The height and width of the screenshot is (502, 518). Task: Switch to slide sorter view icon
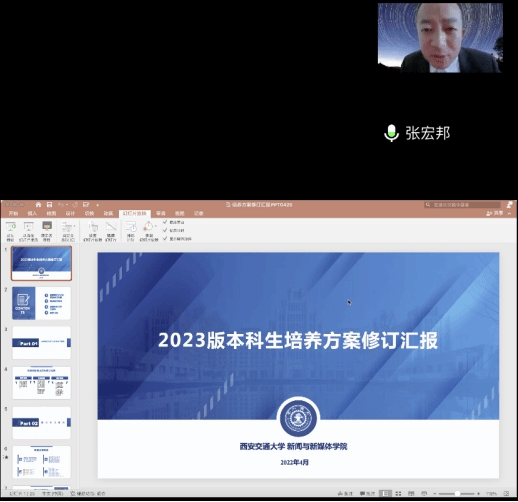pyautogui.click(x=398, y=493)
